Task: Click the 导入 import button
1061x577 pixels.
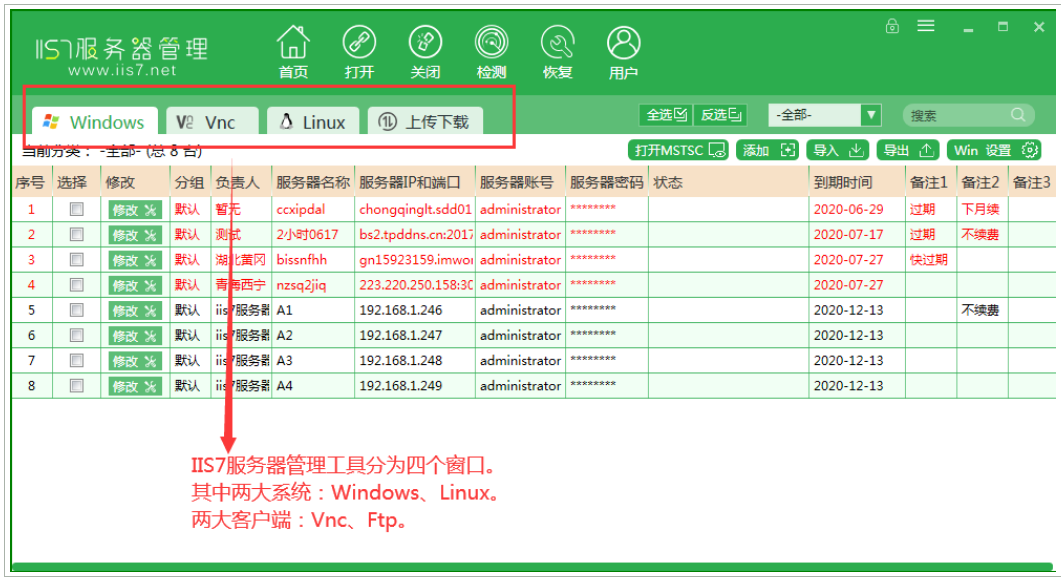Action: [837, 150]
